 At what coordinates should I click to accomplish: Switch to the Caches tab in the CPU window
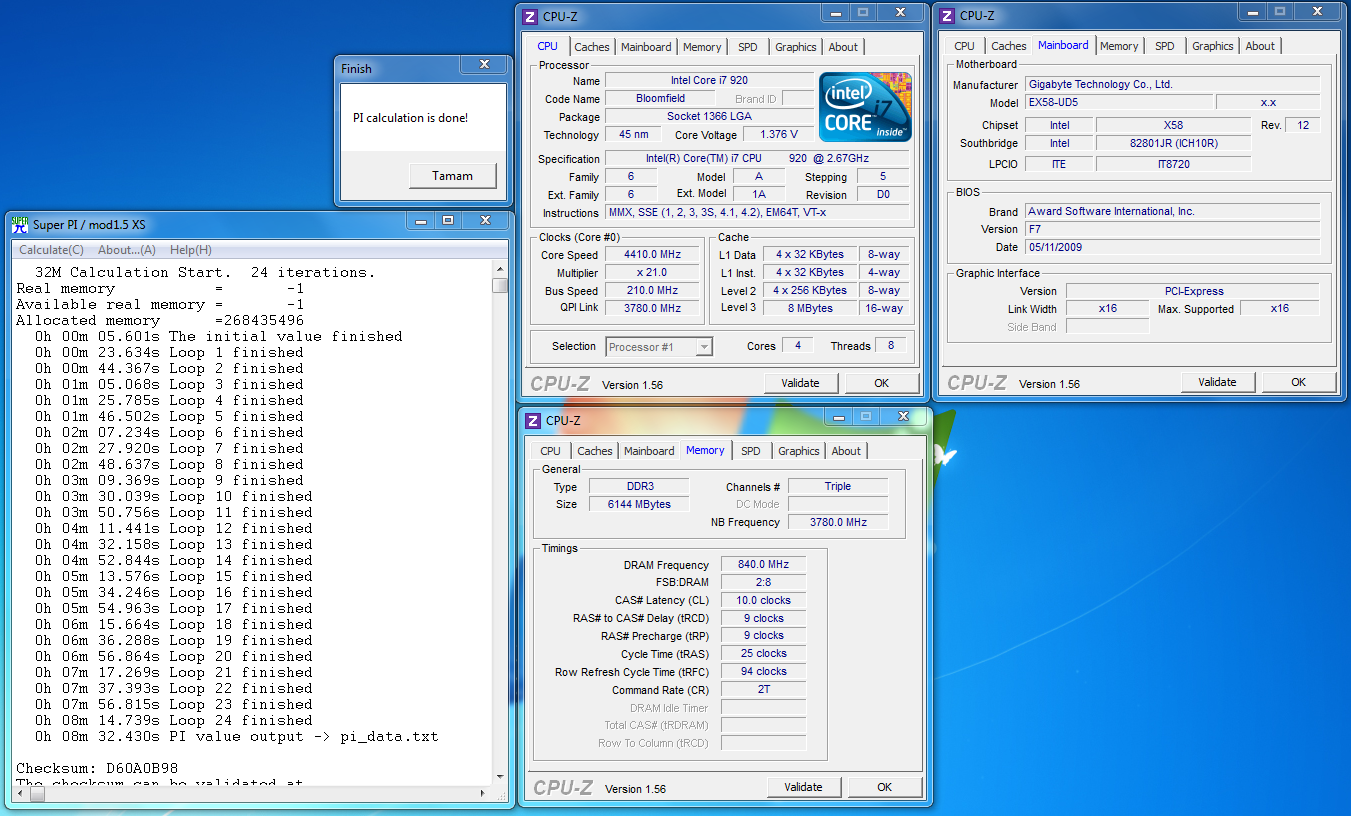click(x=592, y=47)
